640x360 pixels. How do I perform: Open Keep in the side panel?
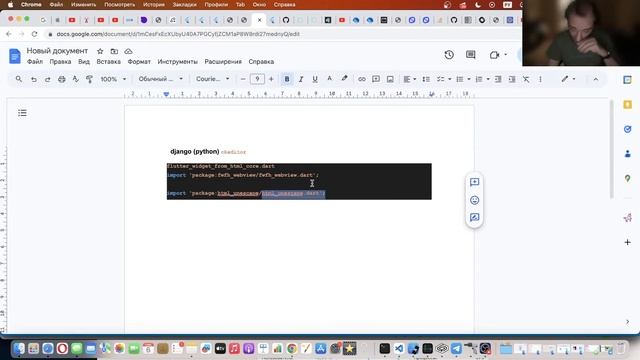point(627,104)
